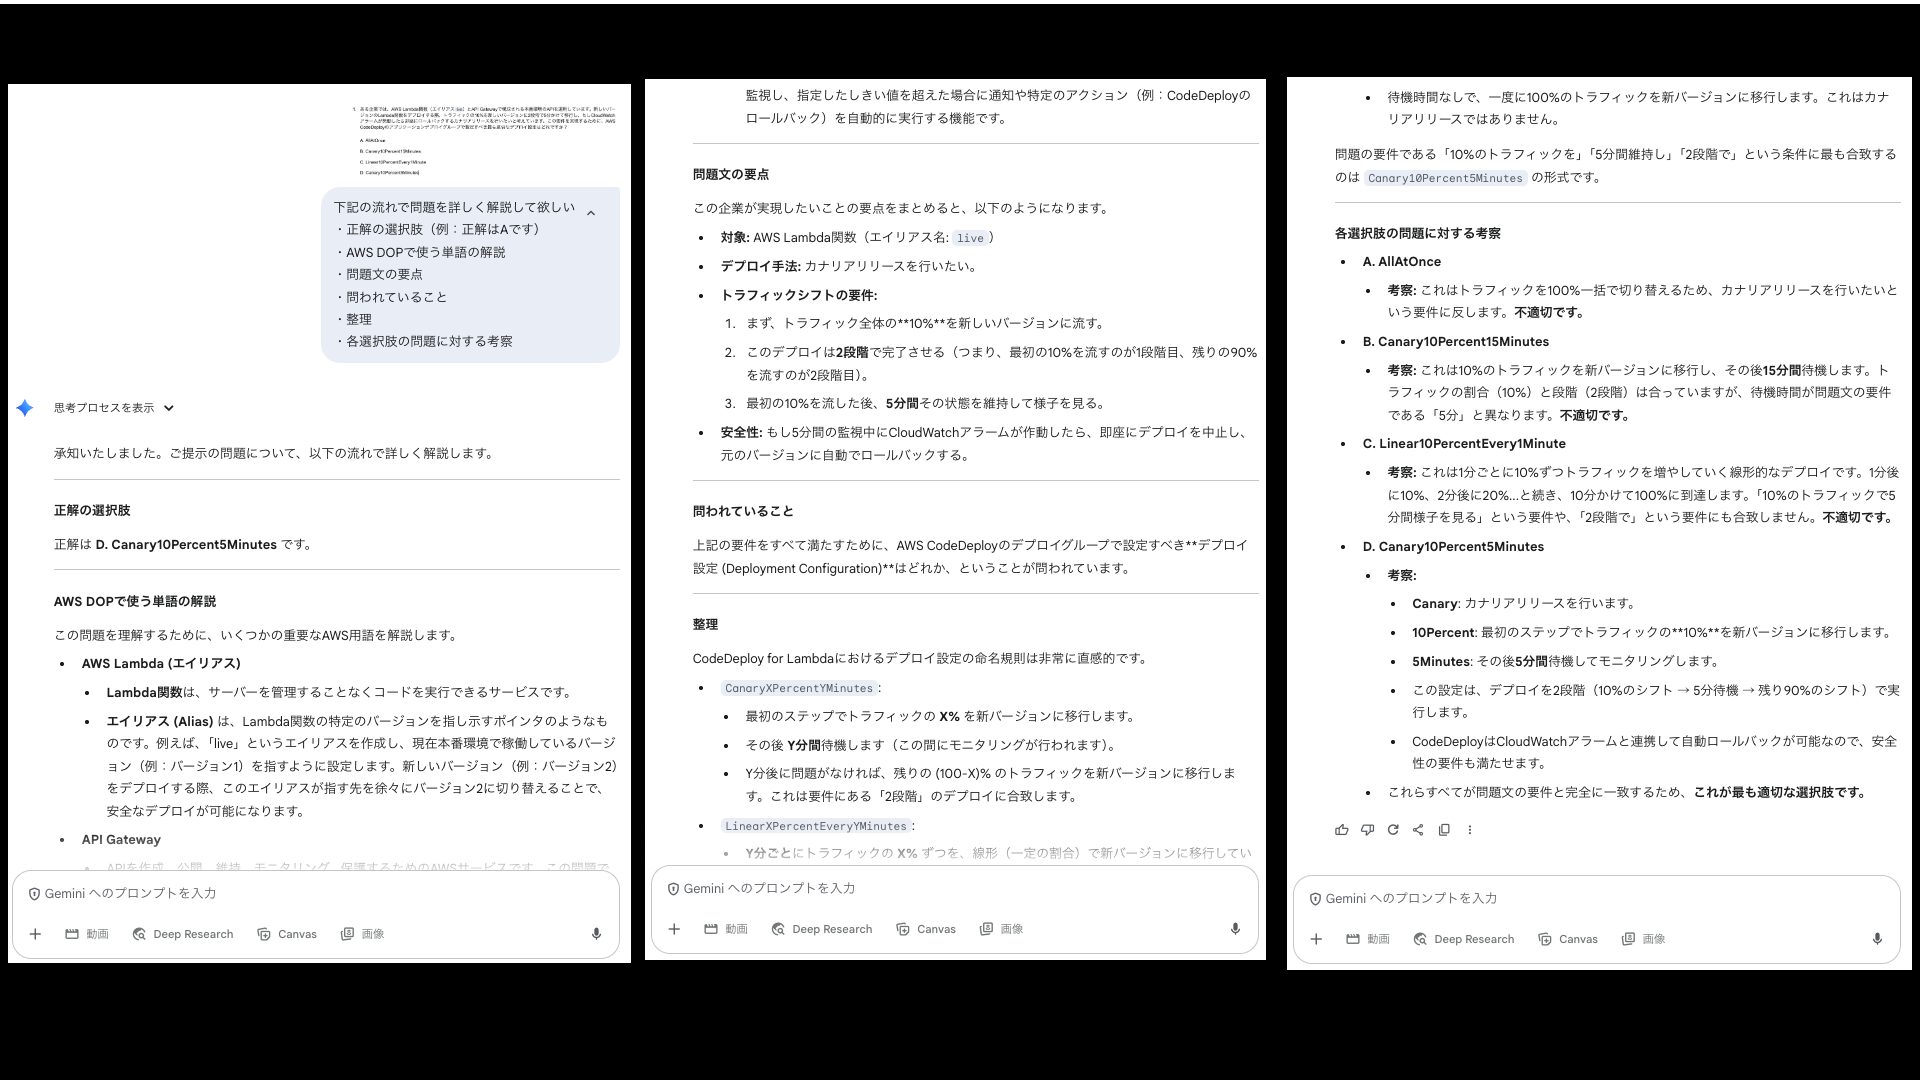Click option 'C. Linear10PercentEvery1Minute'

(x=1464, y=444)
